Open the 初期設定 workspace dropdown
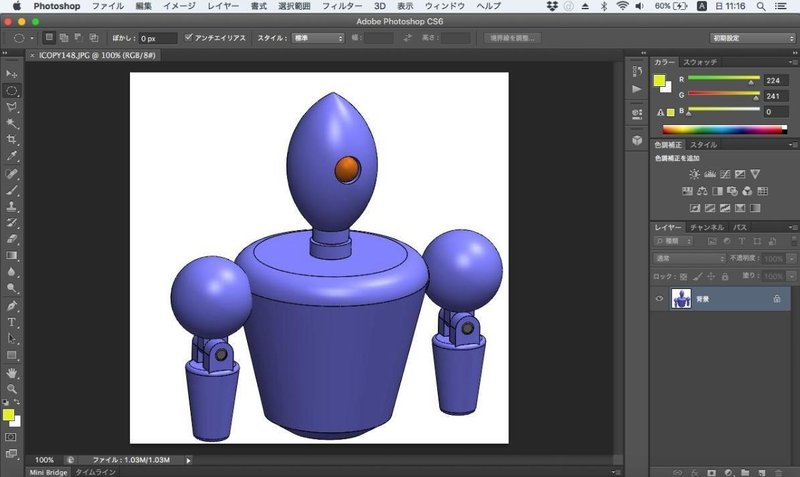Viewport: 800px width, 477px height. [753, 38]
